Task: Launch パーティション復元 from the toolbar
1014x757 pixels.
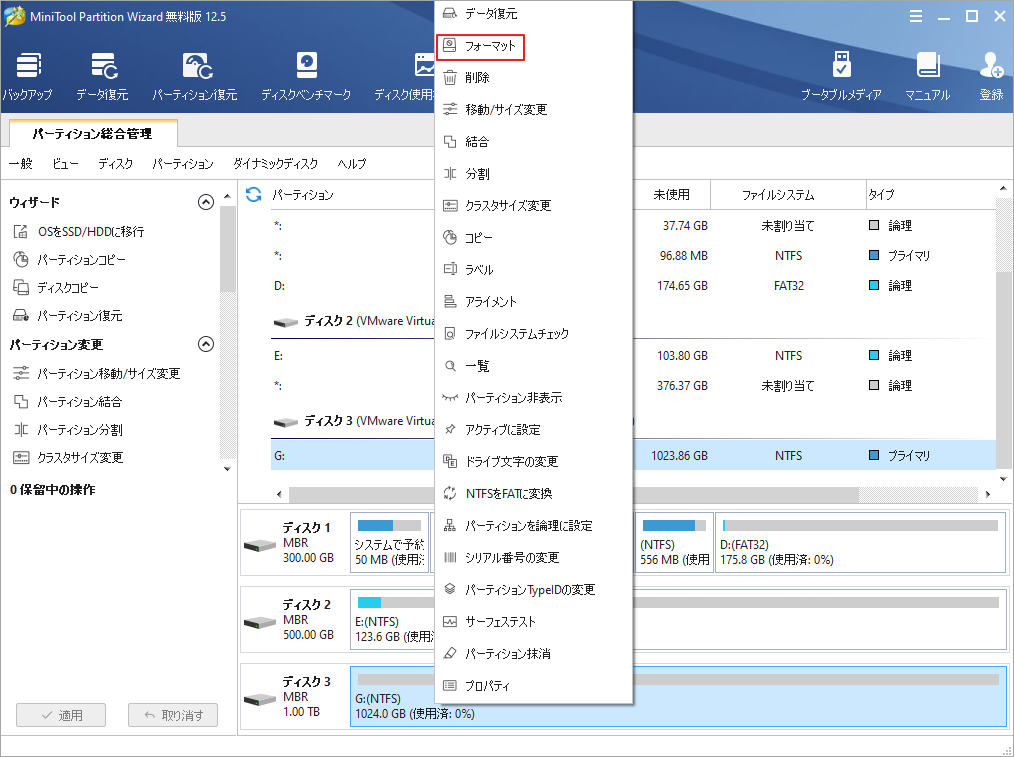Action: (198, 75)
